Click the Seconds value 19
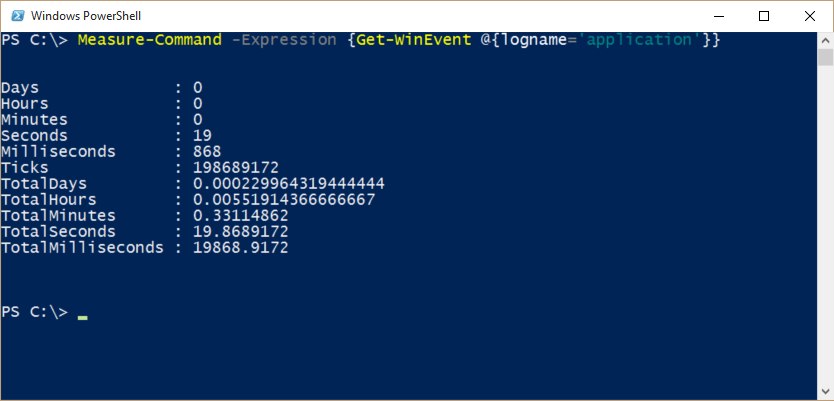The height and width of the screenshot is (401, 834). pyautogui.click(x=202, y=136)
